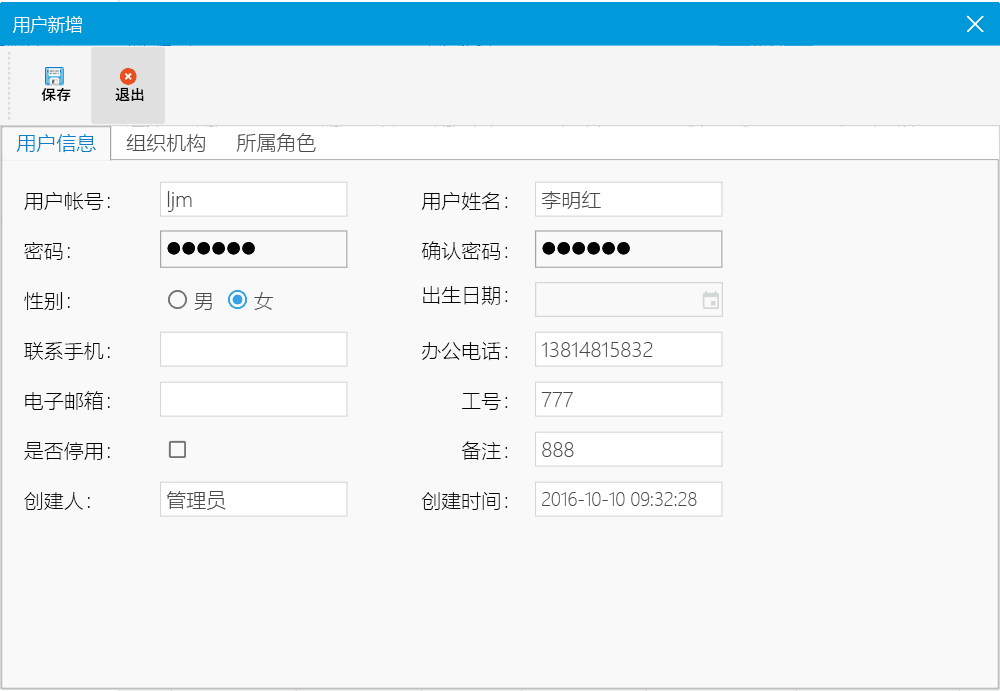Viewport: 1000px width, 691px height.
Task: Click the 备注 field containing 888
Action: (628, 449)
